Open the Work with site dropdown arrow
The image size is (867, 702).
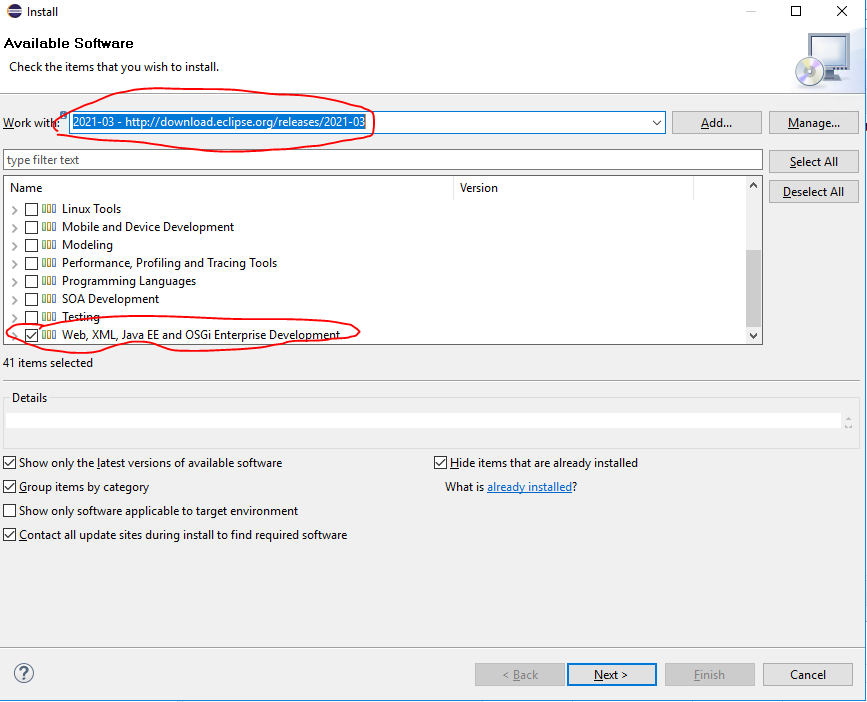tap(656, 123)
